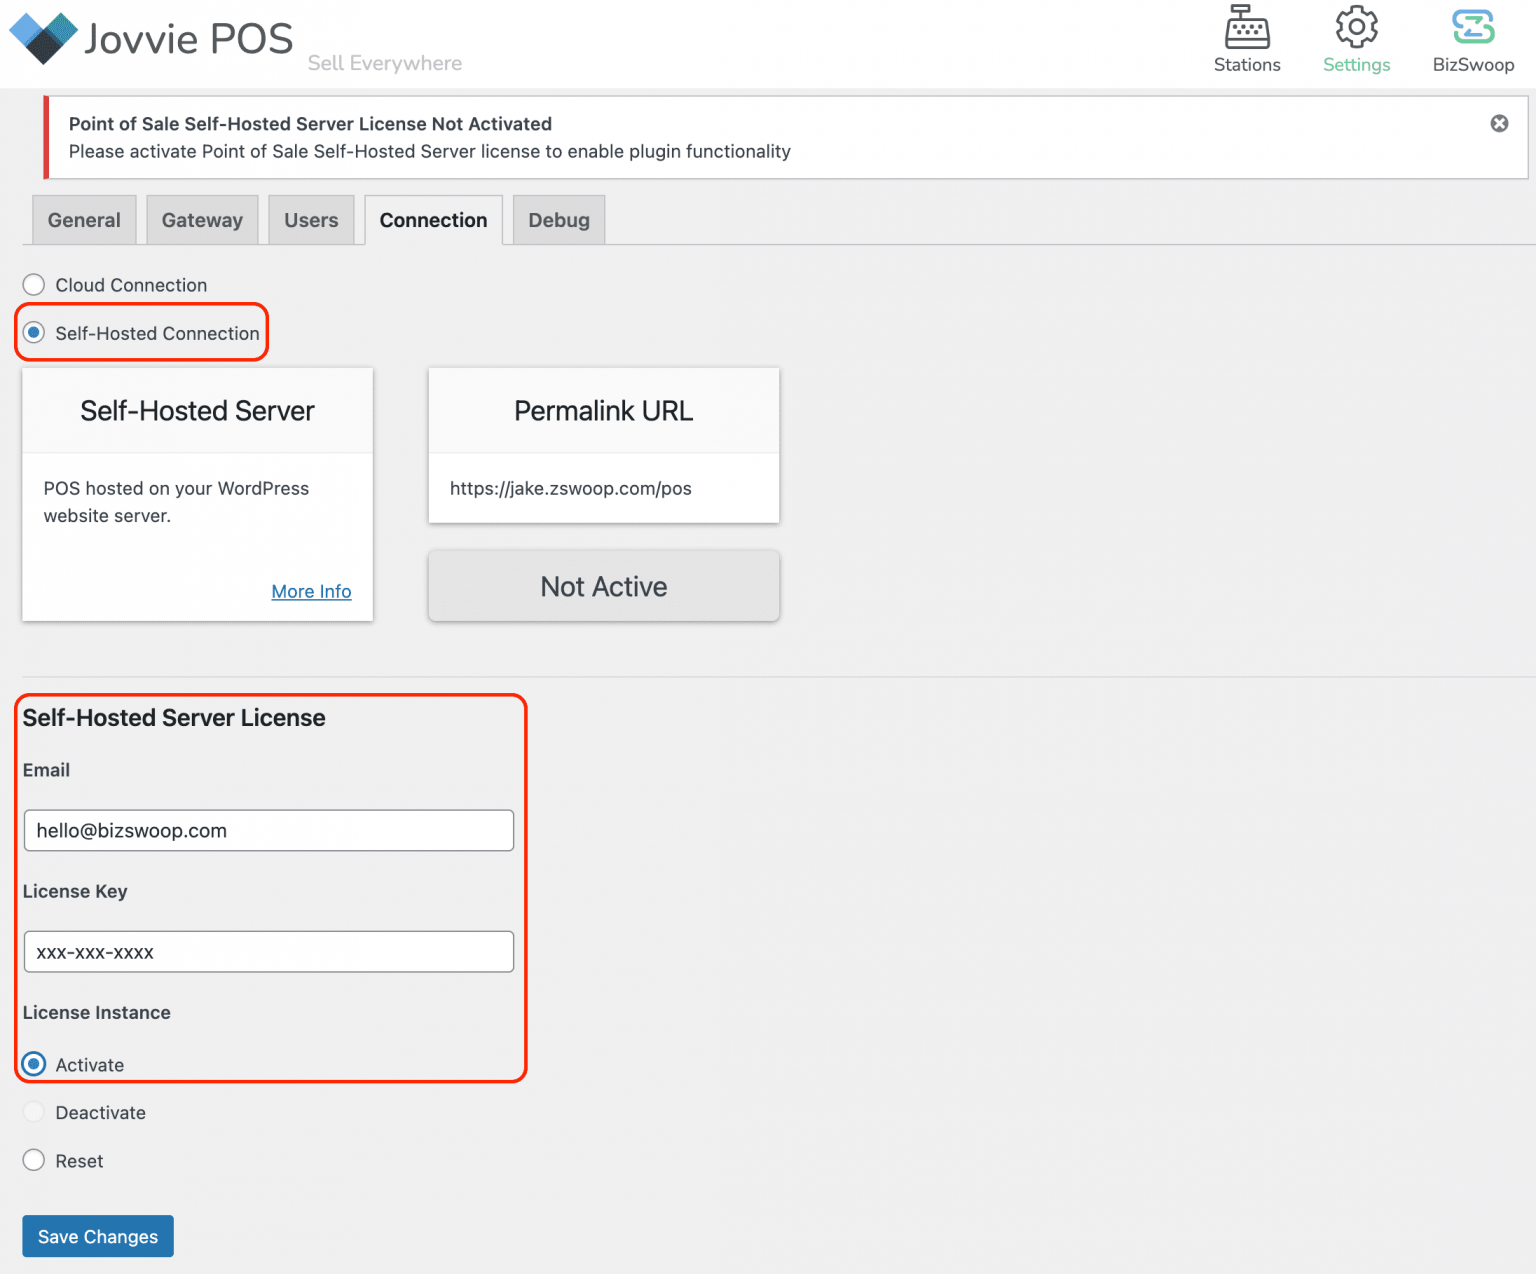The image size is (1536, 1274).
Task: Dismiss the license not activated notice
Action: (1499, 123)
